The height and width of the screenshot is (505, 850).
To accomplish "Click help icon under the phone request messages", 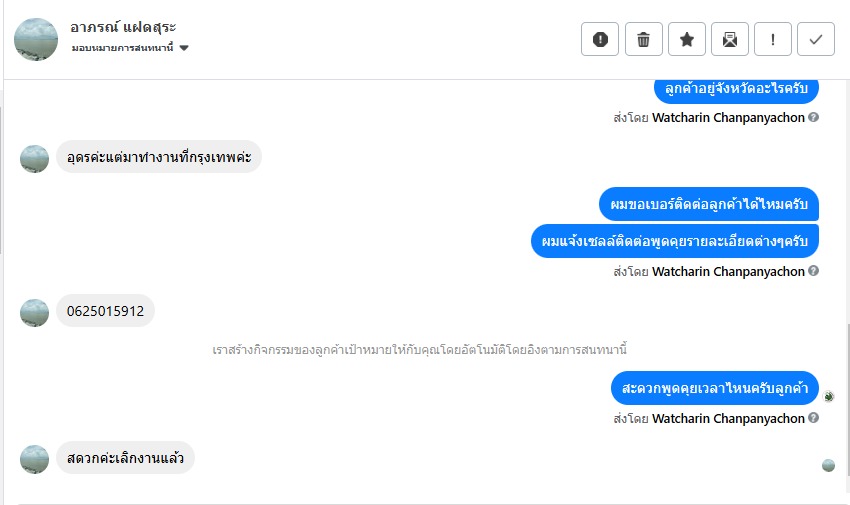I will (814, 271).
